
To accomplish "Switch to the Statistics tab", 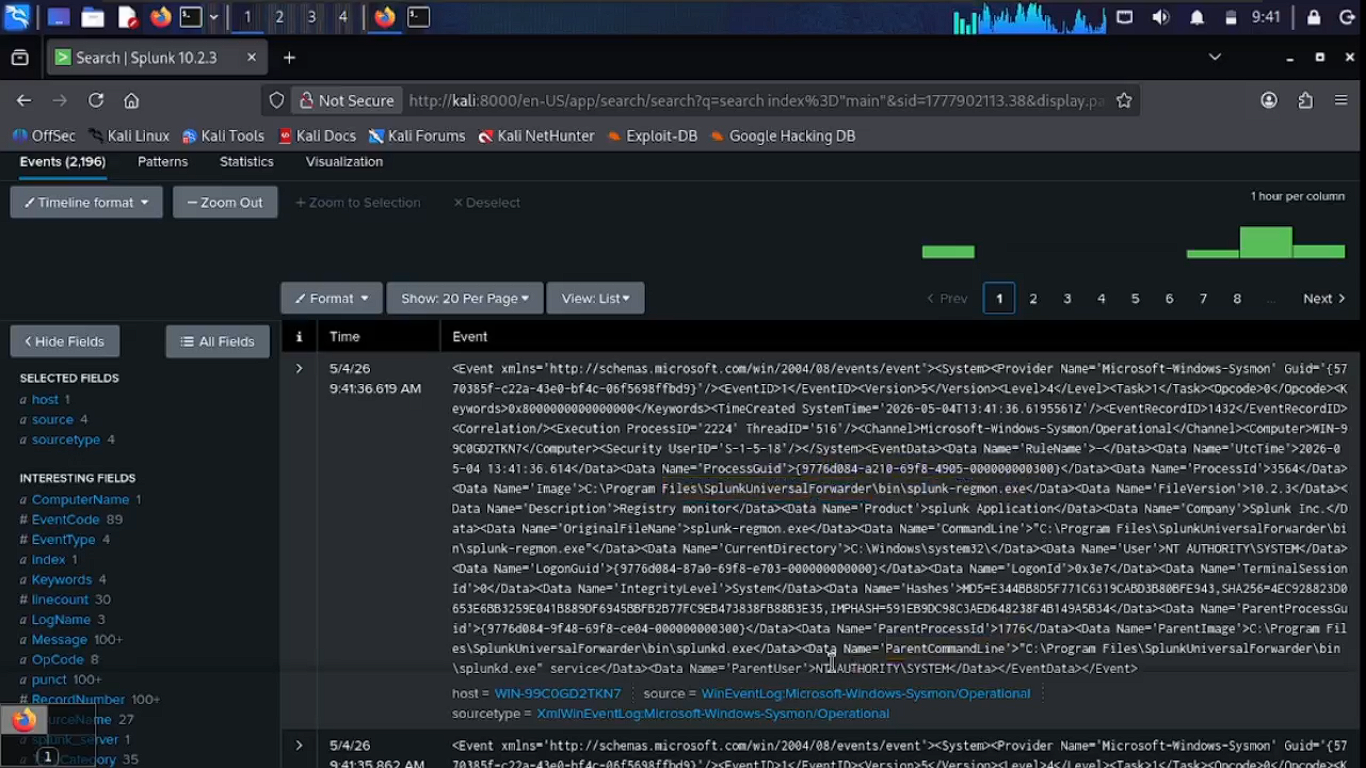I will (x=247, y=161).
